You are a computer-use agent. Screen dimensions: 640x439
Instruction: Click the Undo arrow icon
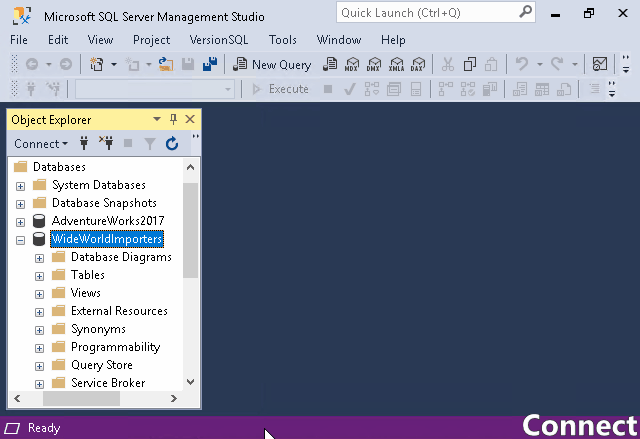[522, 64]
